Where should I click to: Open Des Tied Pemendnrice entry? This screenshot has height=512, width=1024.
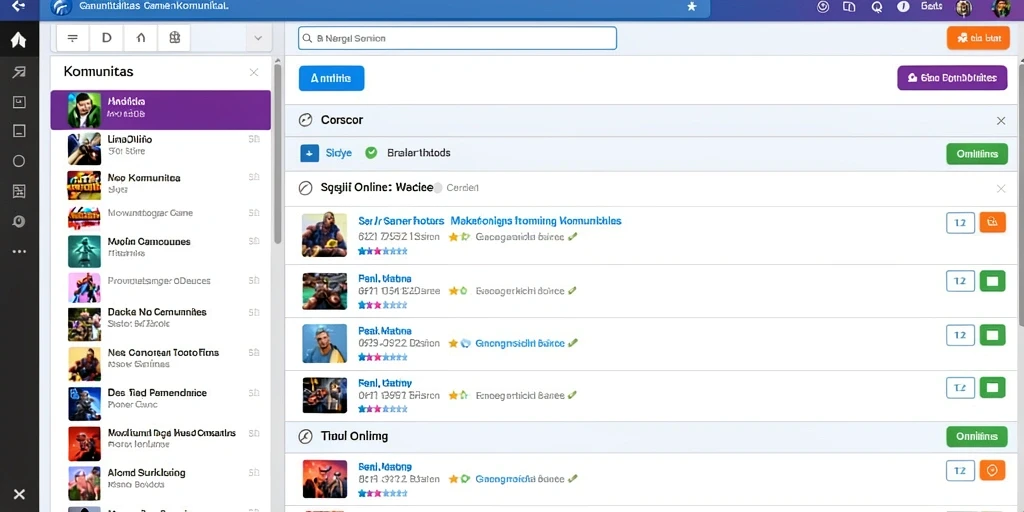click(161, 402)
